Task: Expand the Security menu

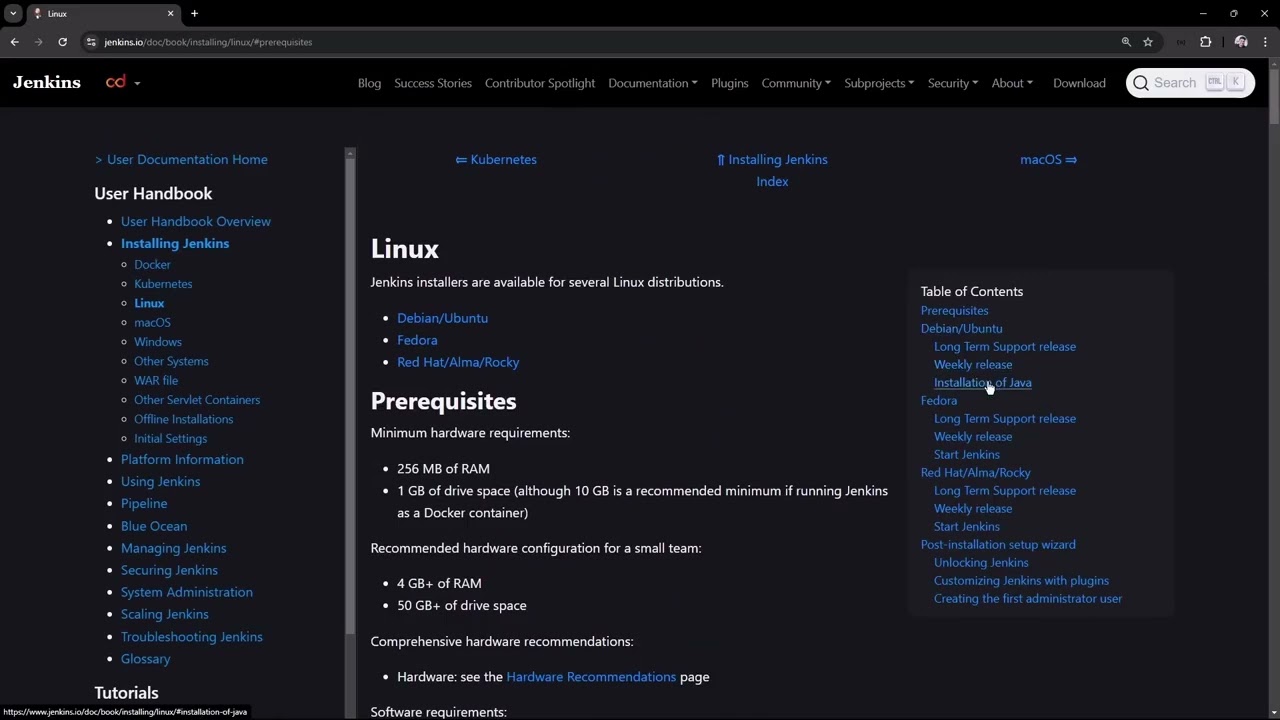Action: 953,83
